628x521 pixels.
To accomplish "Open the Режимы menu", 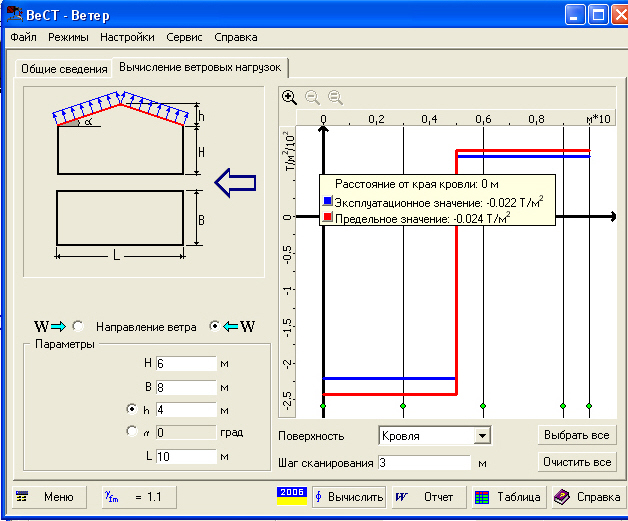I will click(68, 37).
